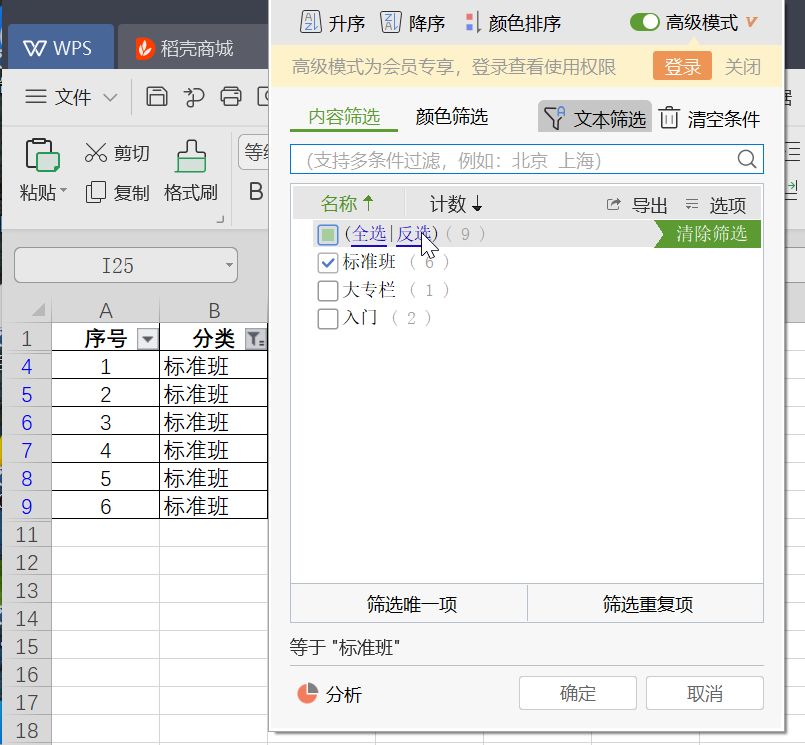Toggle the select-all checkbox
The image size is (805, 745).
tap(328, 235)
